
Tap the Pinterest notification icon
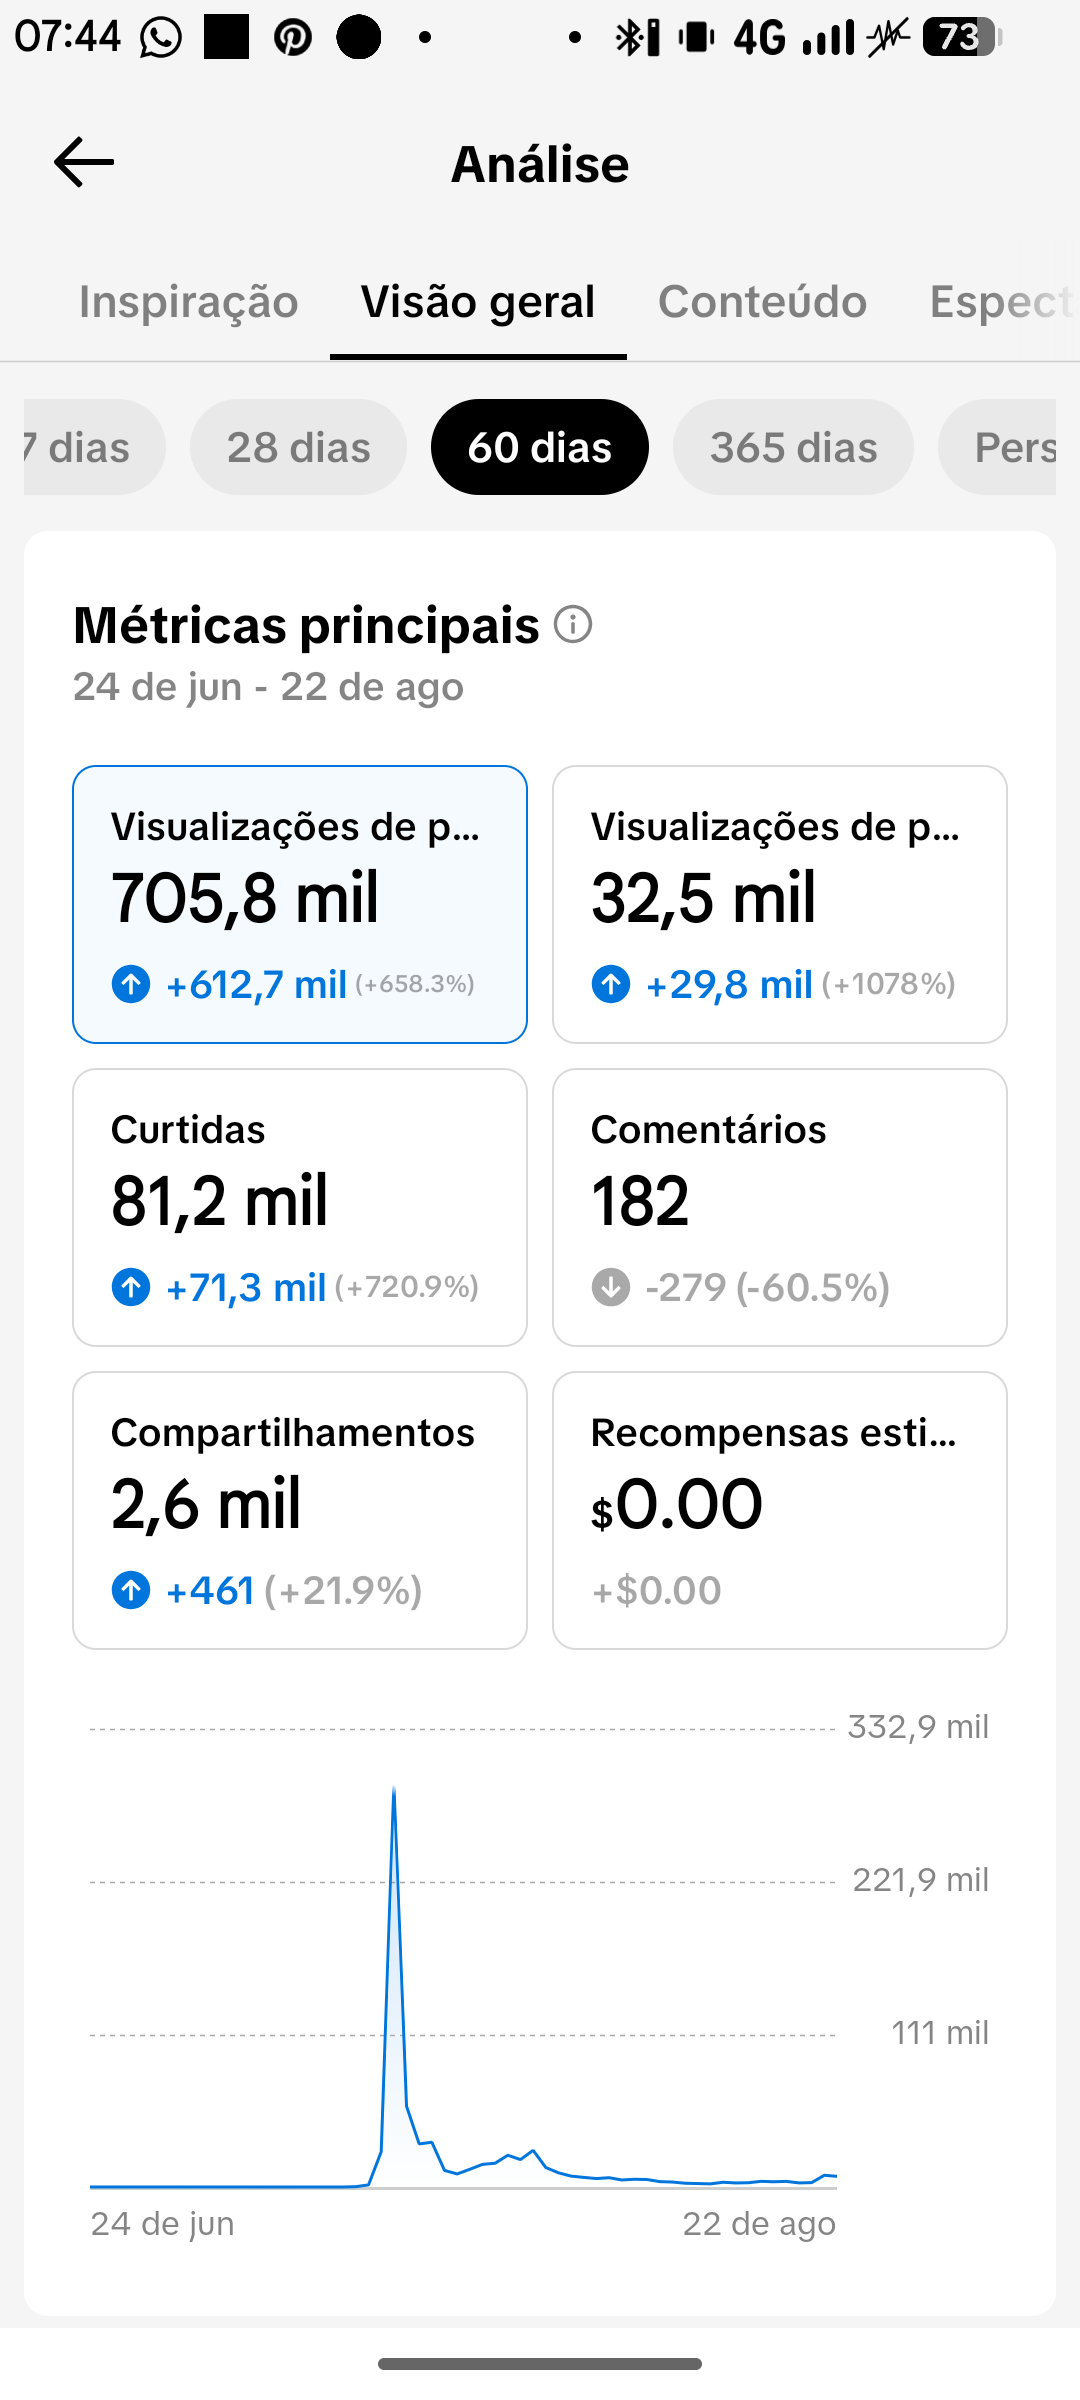pos(293,38)
